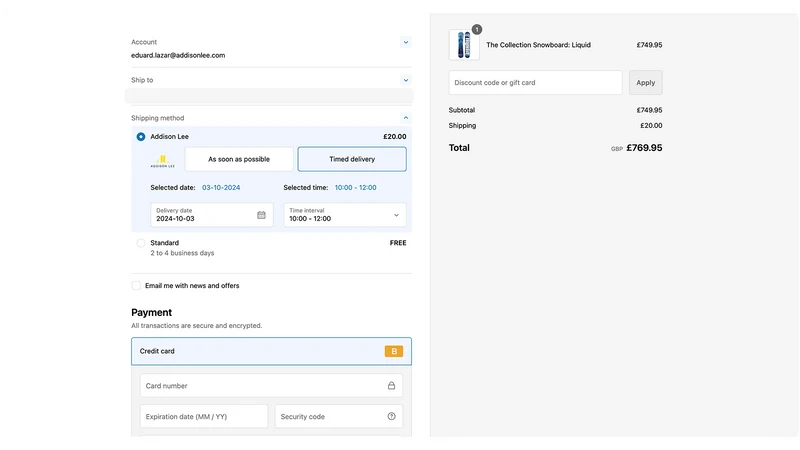This screenshot has height=450, width=800.
Task: Open the snowboard product thumbnail
Action: 464,45
